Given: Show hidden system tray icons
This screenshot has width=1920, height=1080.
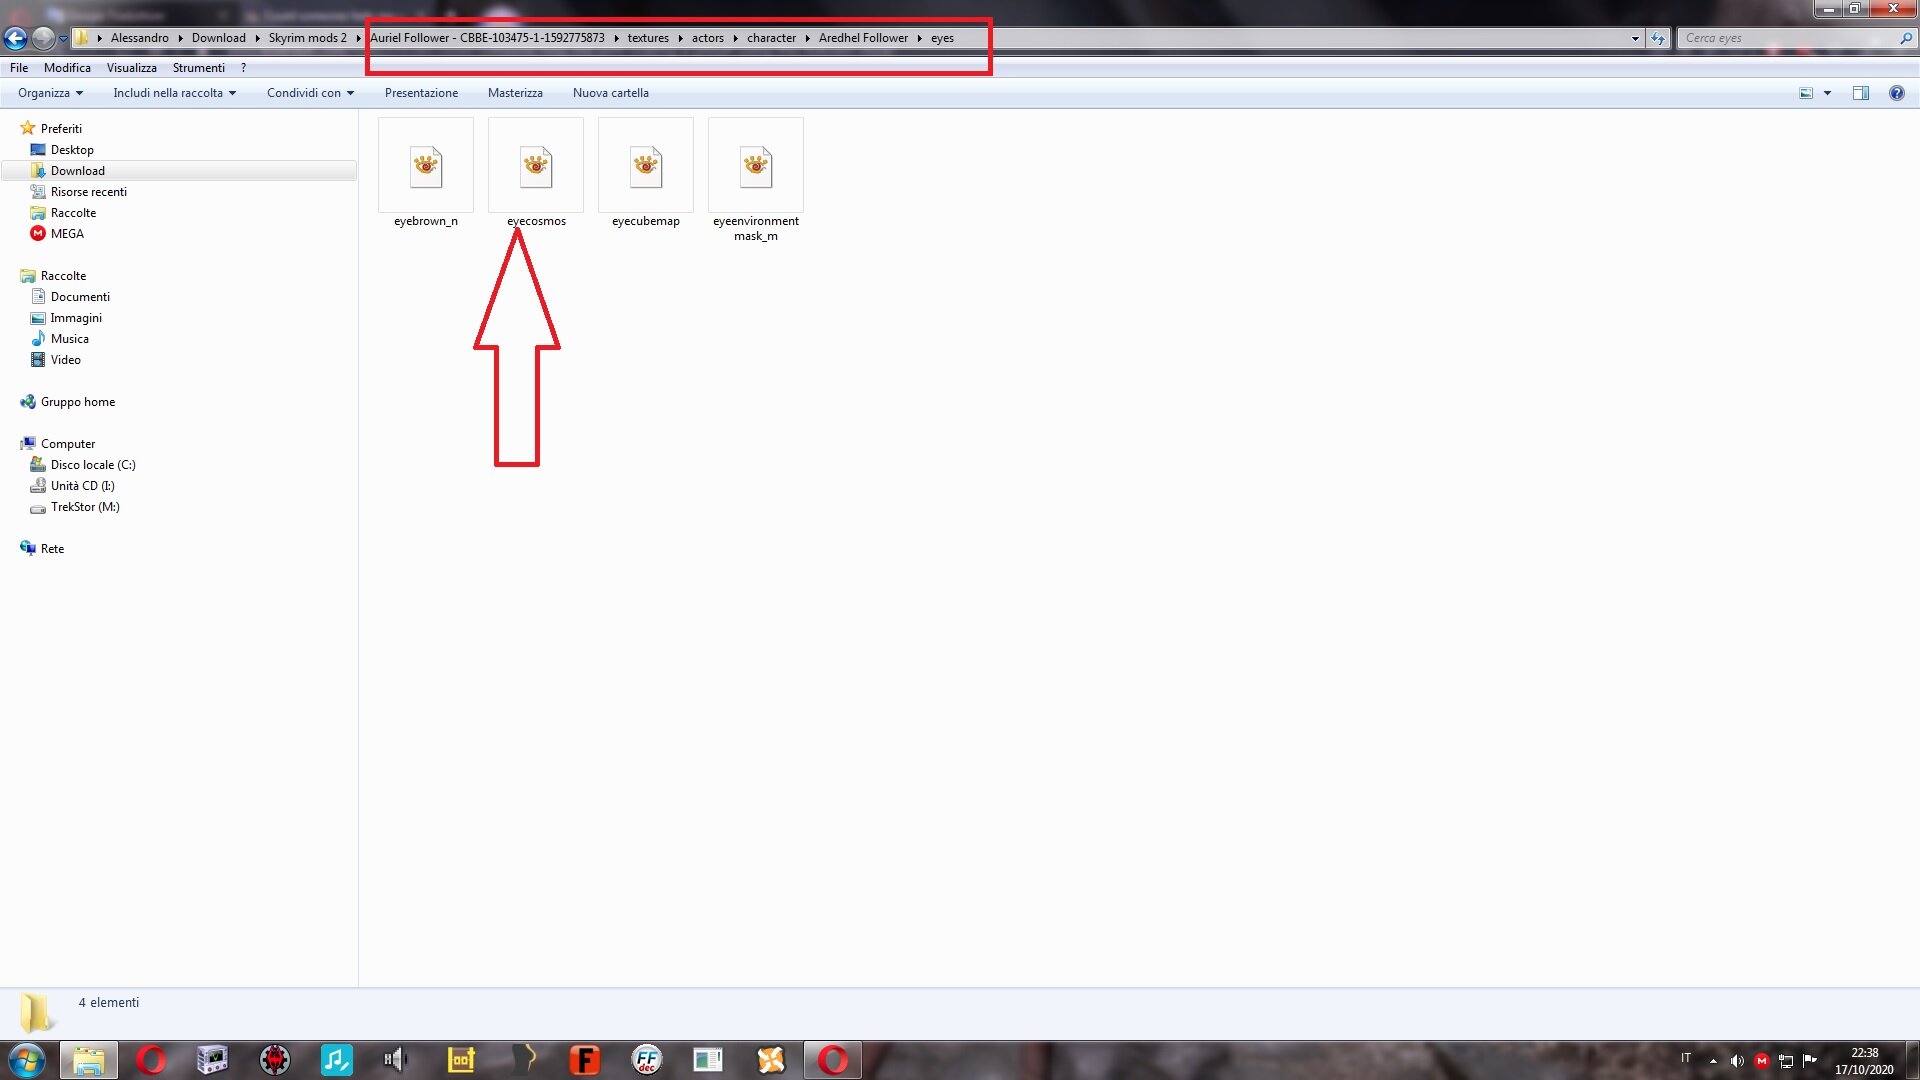Looking at the screenshot, I should pos(1713,1061).
